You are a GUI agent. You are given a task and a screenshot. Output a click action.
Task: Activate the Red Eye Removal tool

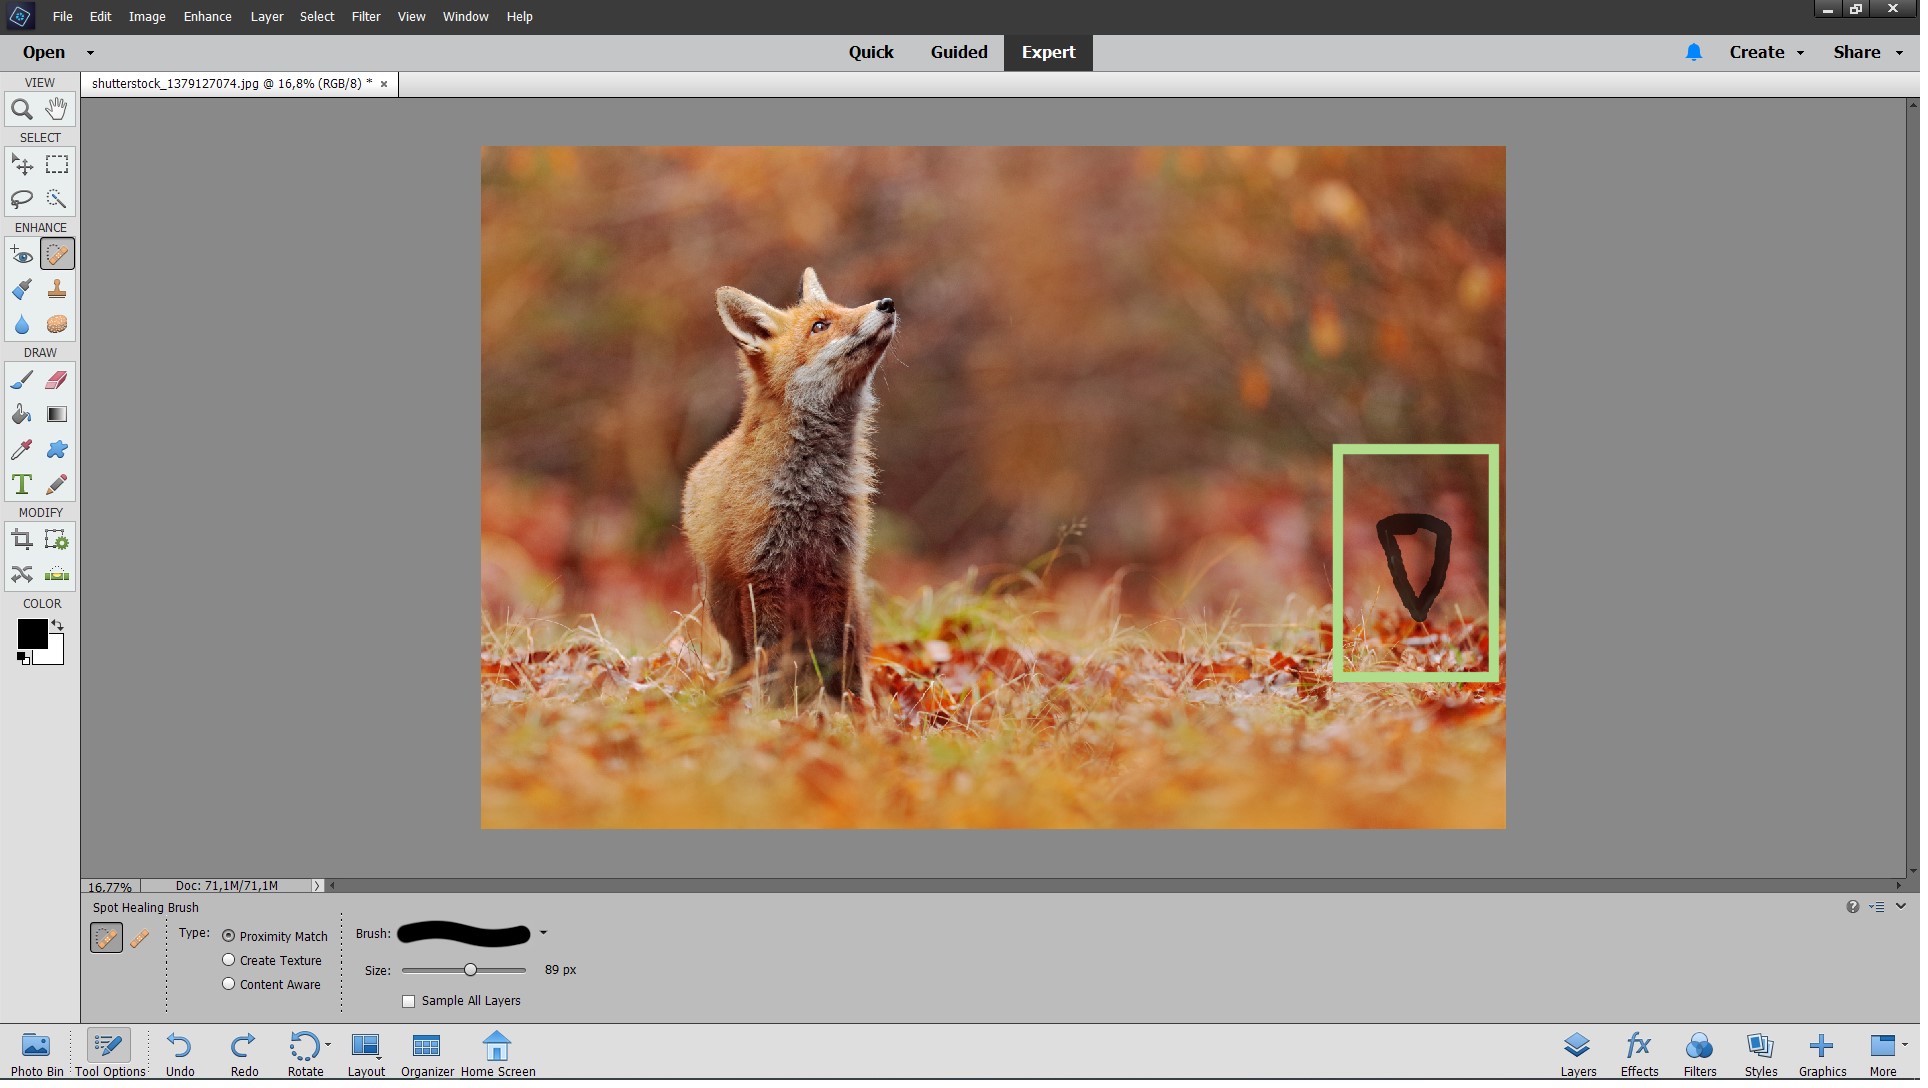21,255
